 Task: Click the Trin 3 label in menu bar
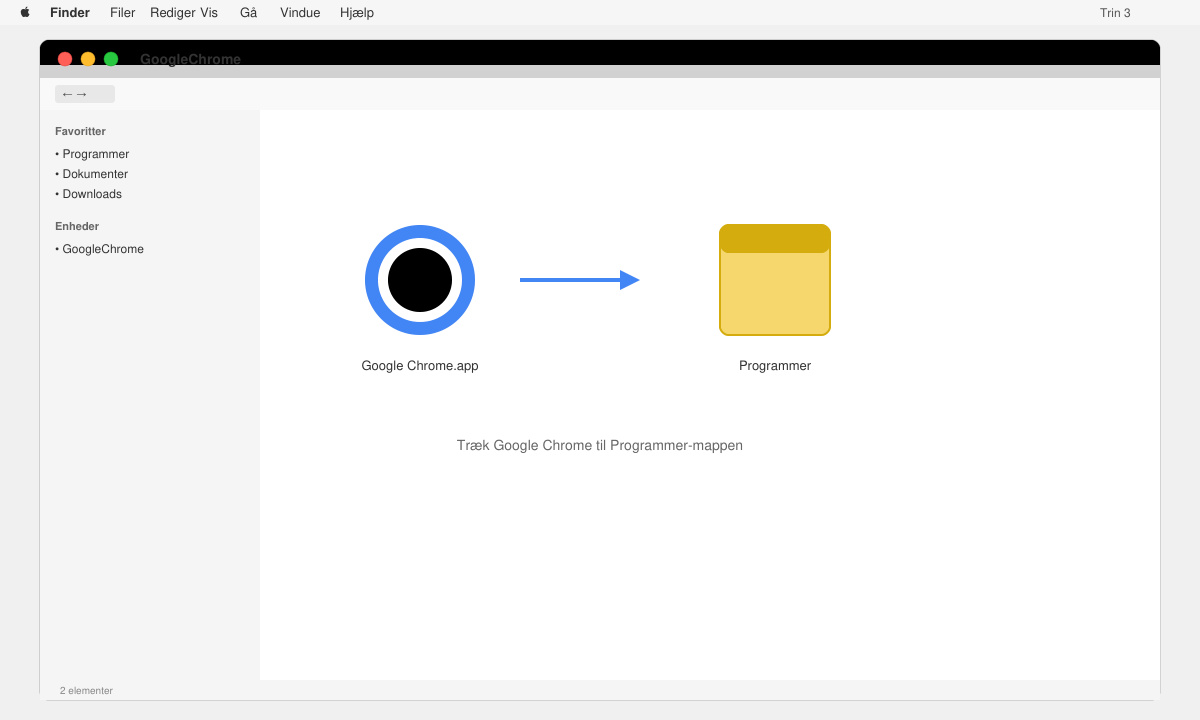click(x=1115, y=13)
